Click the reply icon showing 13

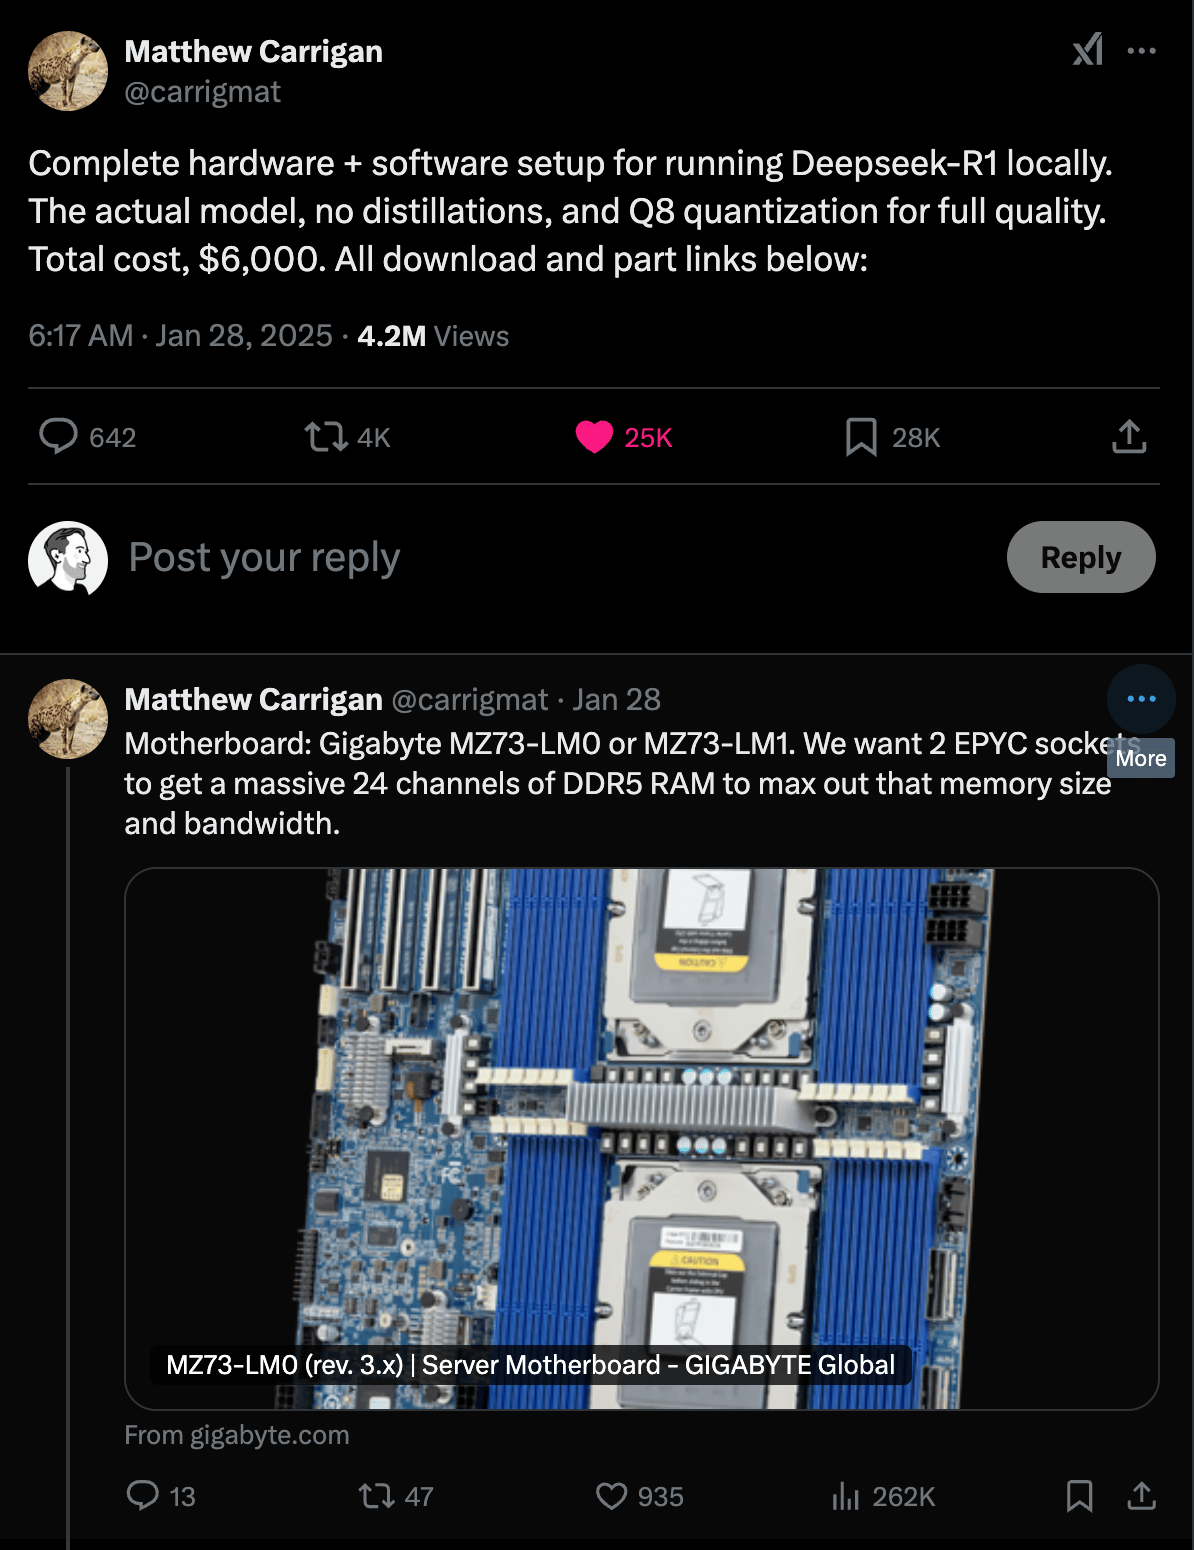(143, 1495)
